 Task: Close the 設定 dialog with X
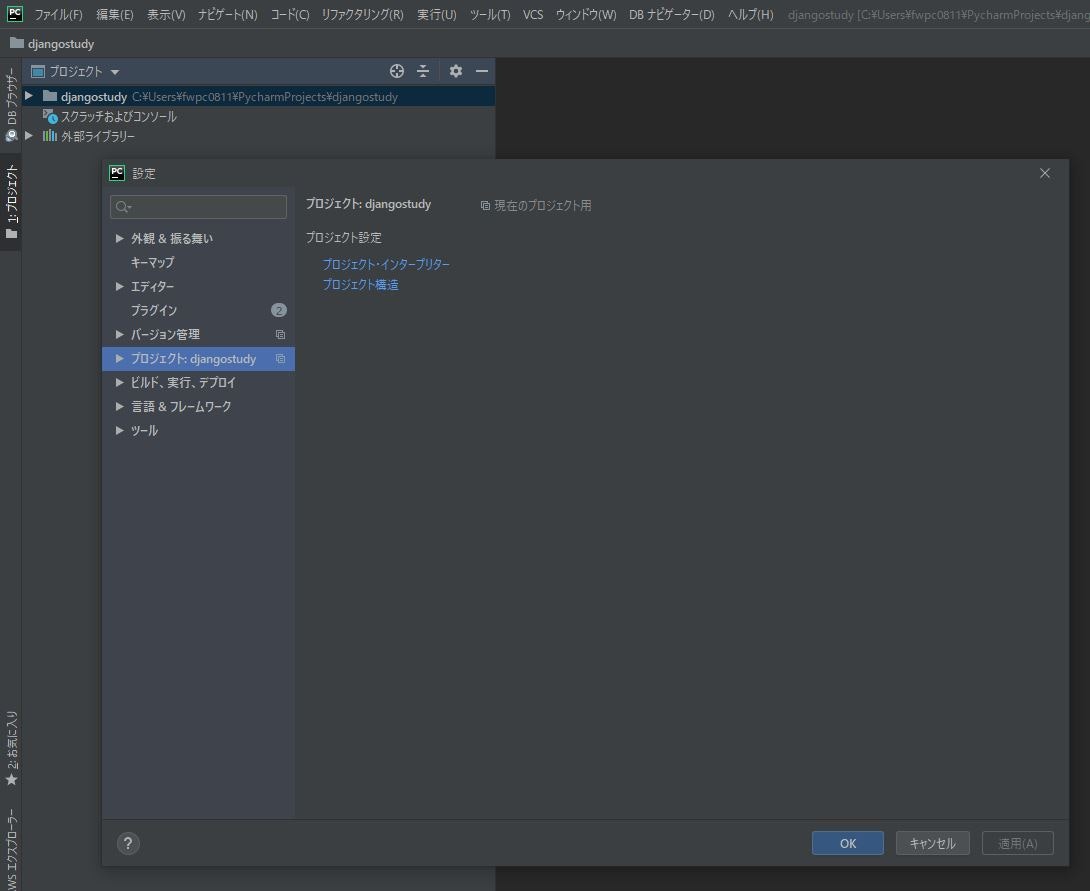1045,173
